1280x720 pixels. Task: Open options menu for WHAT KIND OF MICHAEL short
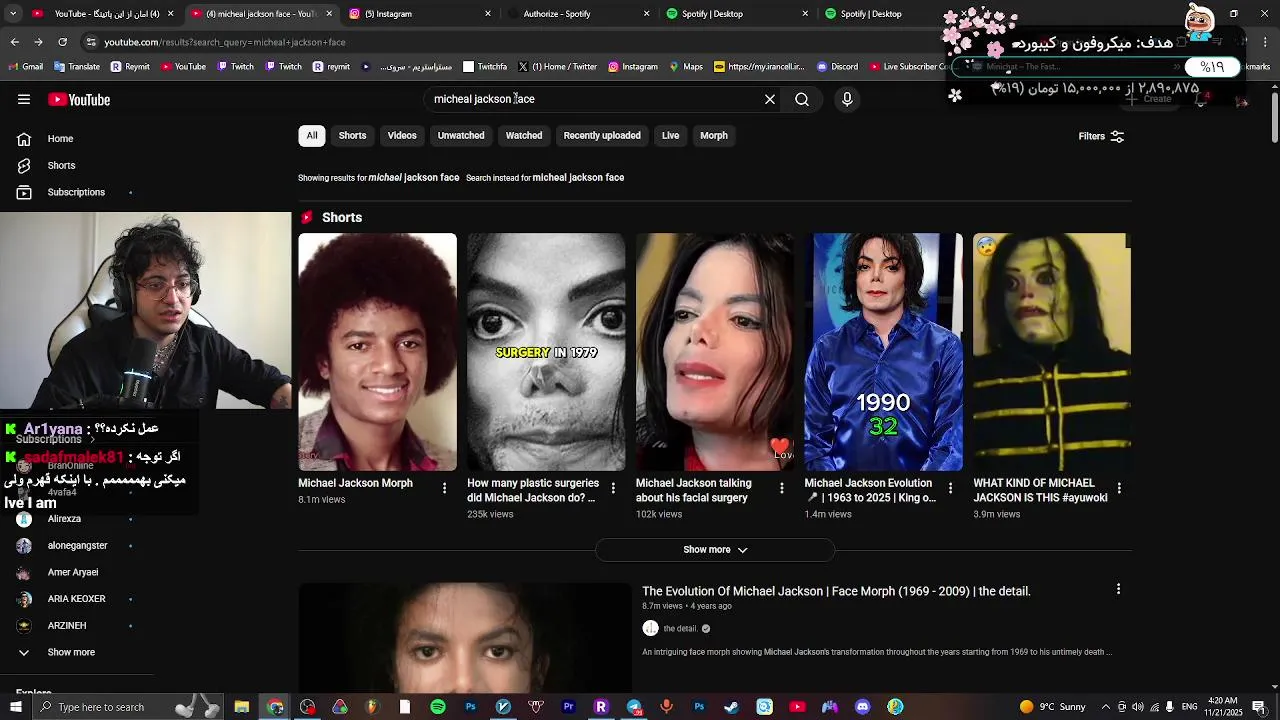1119,488
